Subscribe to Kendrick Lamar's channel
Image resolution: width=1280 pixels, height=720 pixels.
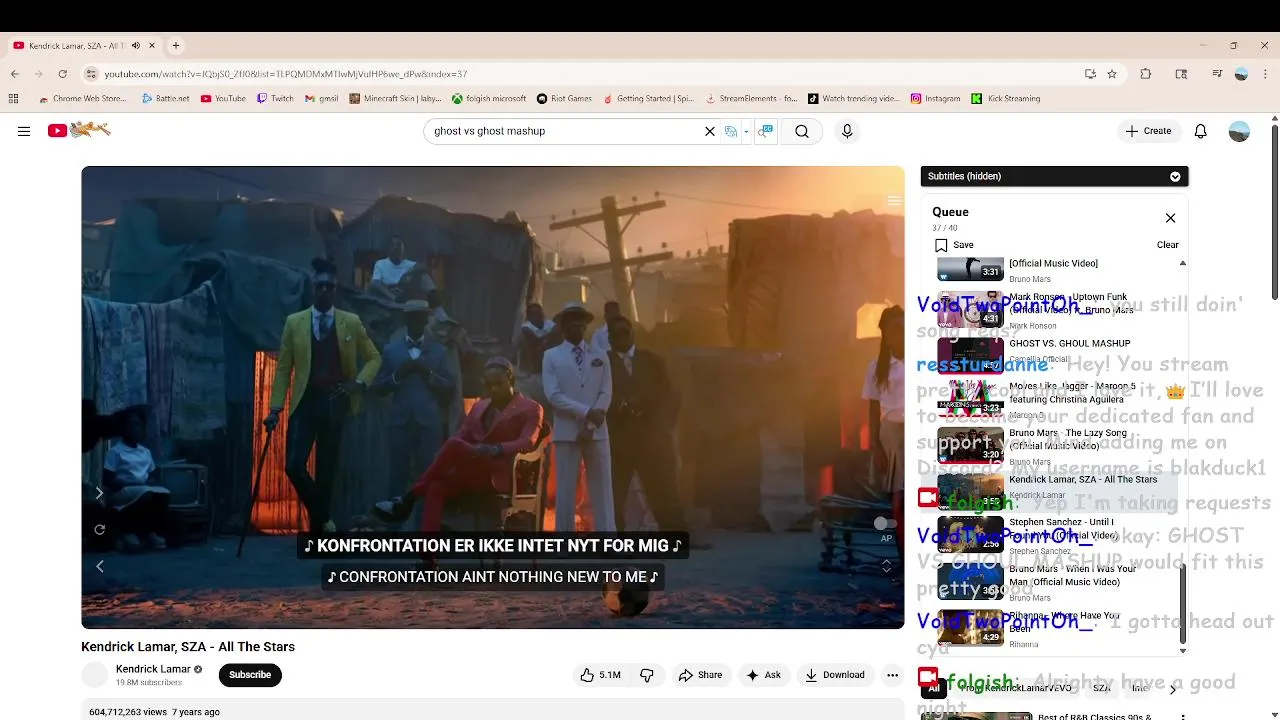(250, 675)
